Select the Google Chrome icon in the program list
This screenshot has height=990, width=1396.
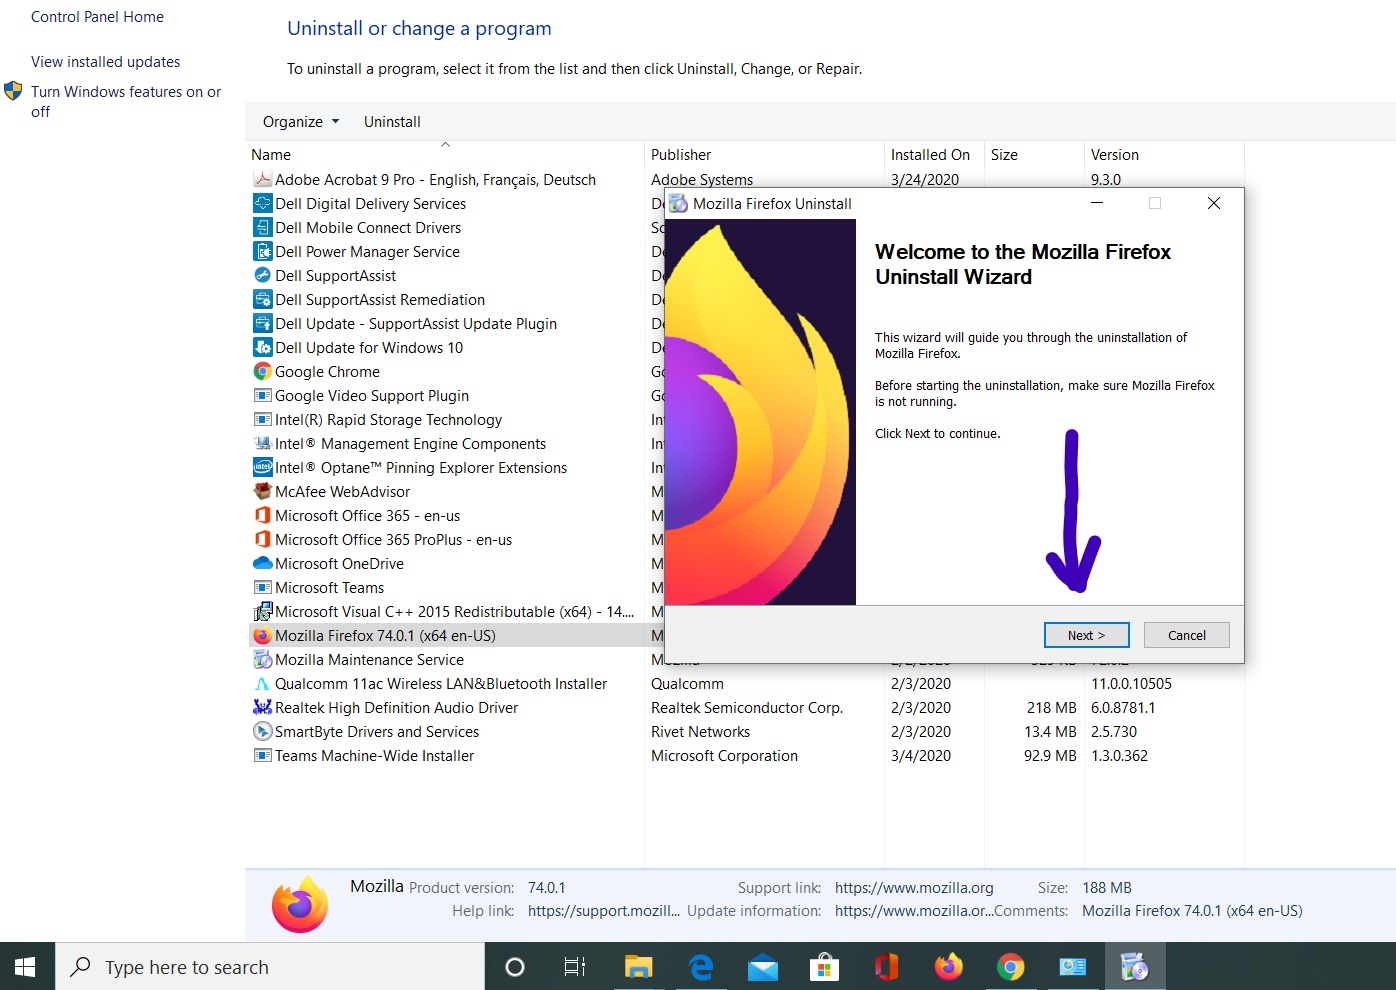click(263, 371)
